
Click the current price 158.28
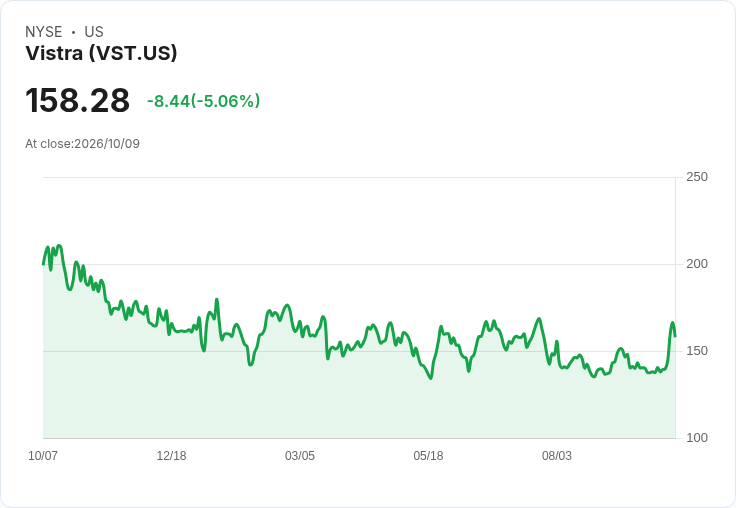pyautogui.click(x=77, y=100)
